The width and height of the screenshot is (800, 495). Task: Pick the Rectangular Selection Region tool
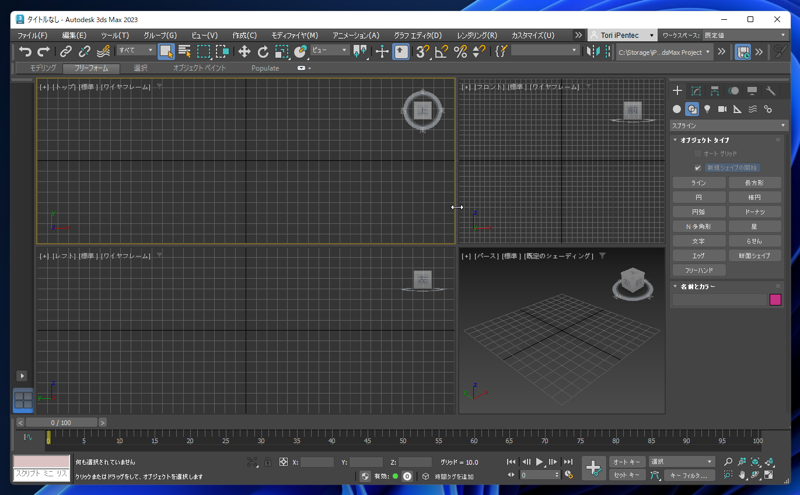[x=204, y=52]
